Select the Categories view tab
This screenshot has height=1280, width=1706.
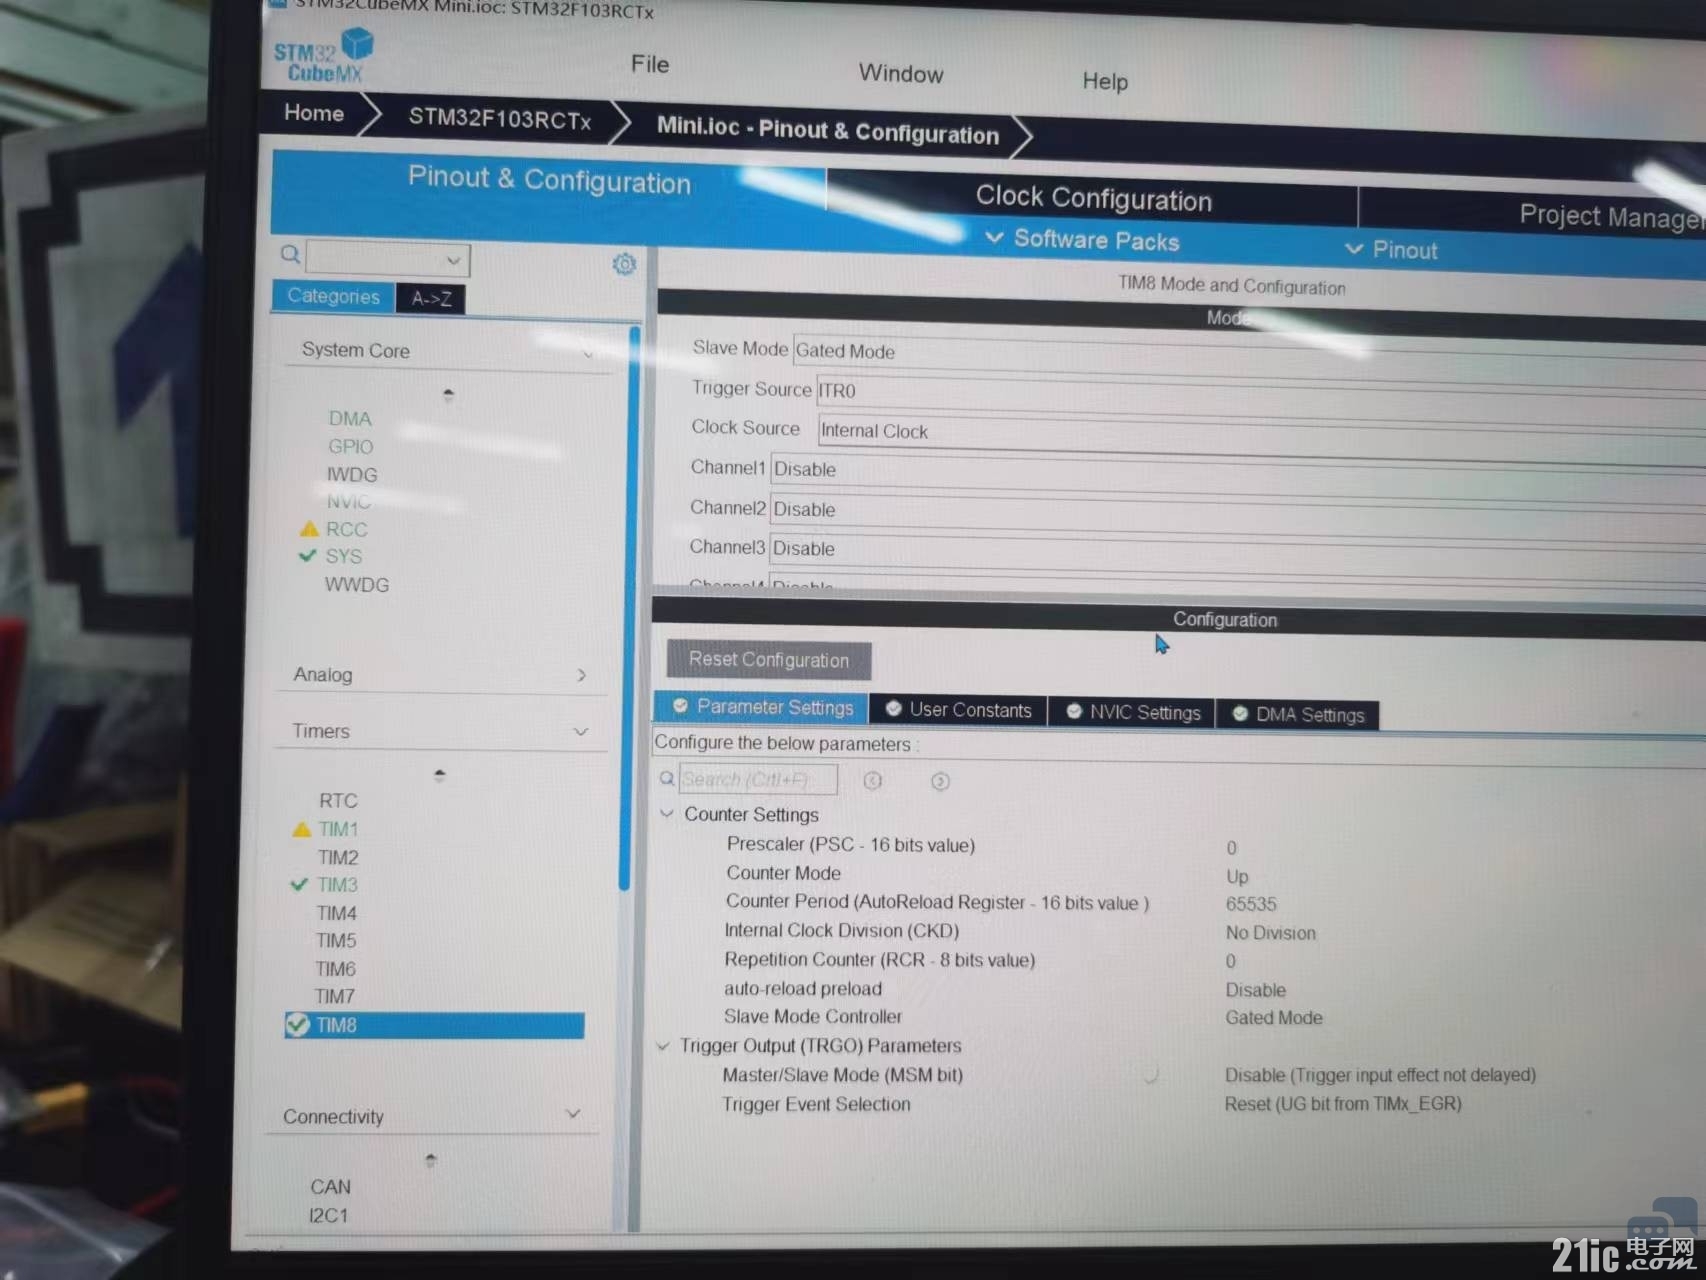click(x=333, y=296)
